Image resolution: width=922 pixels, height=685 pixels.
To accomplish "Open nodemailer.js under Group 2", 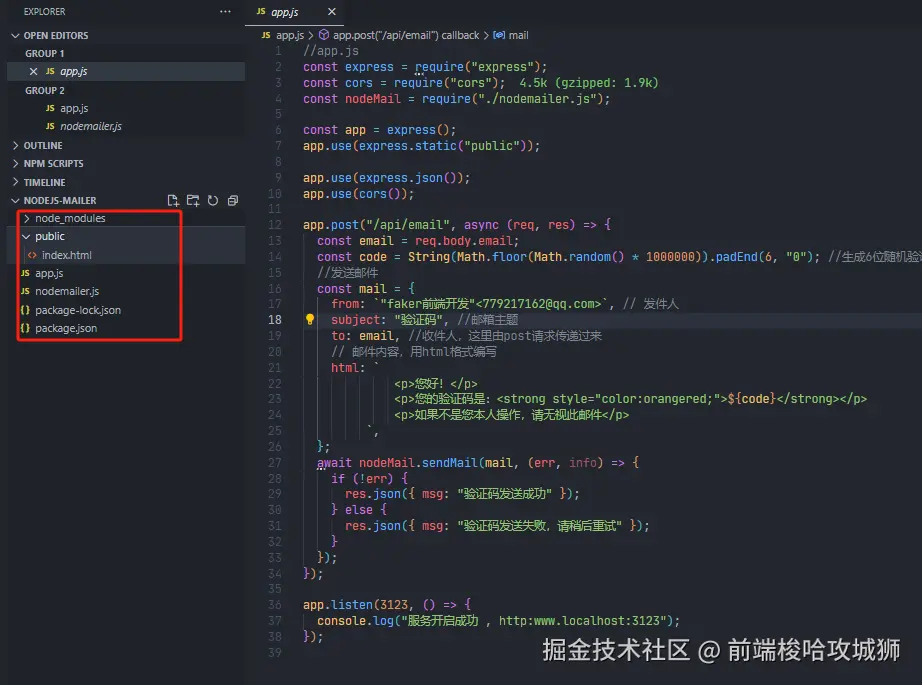I will pyautogui.click(x=91, y=126).
